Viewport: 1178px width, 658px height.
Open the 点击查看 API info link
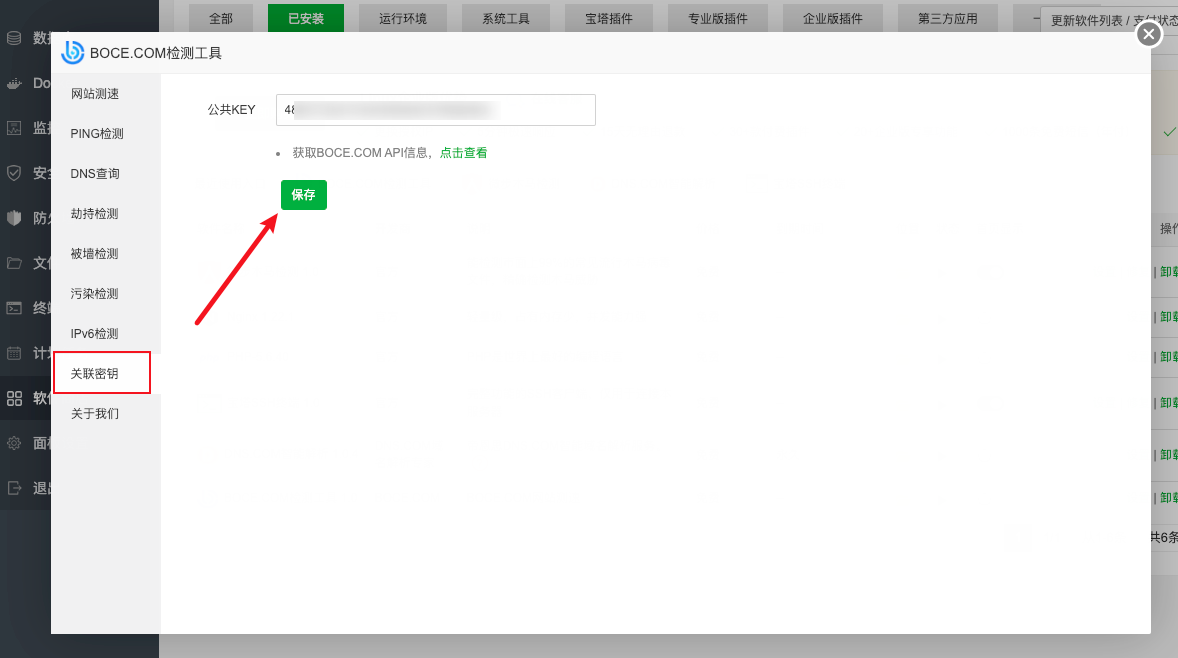coord(464,152)
